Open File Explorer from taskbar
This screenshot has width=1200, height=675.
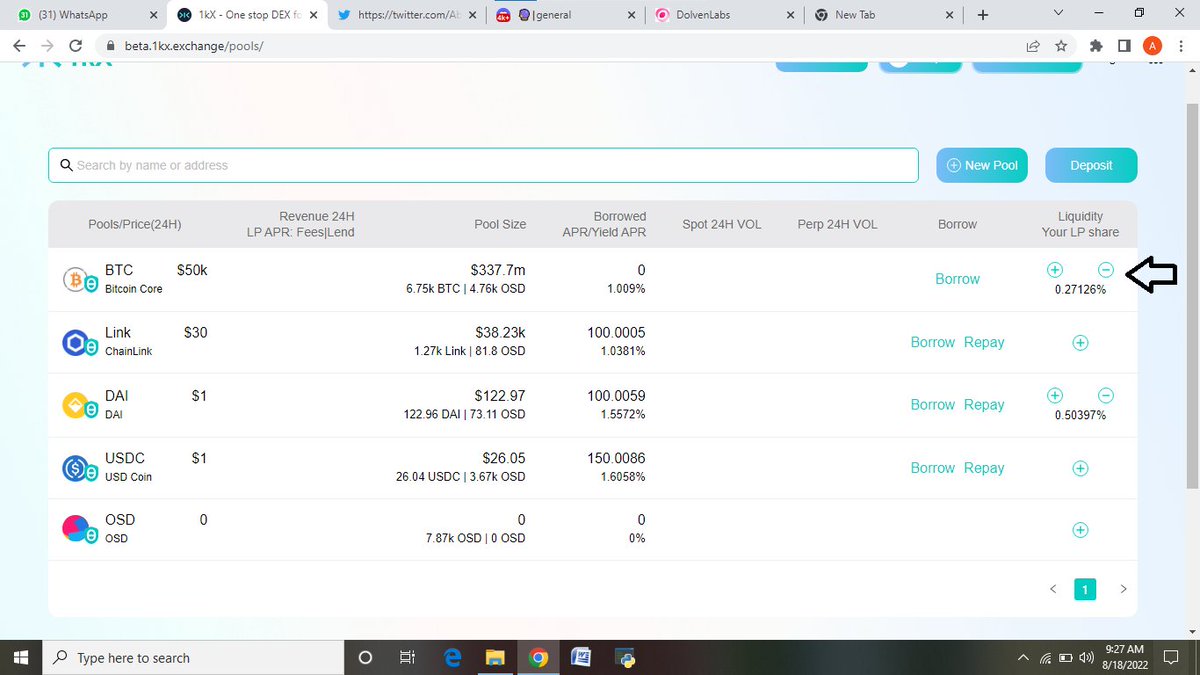[495, 657]
